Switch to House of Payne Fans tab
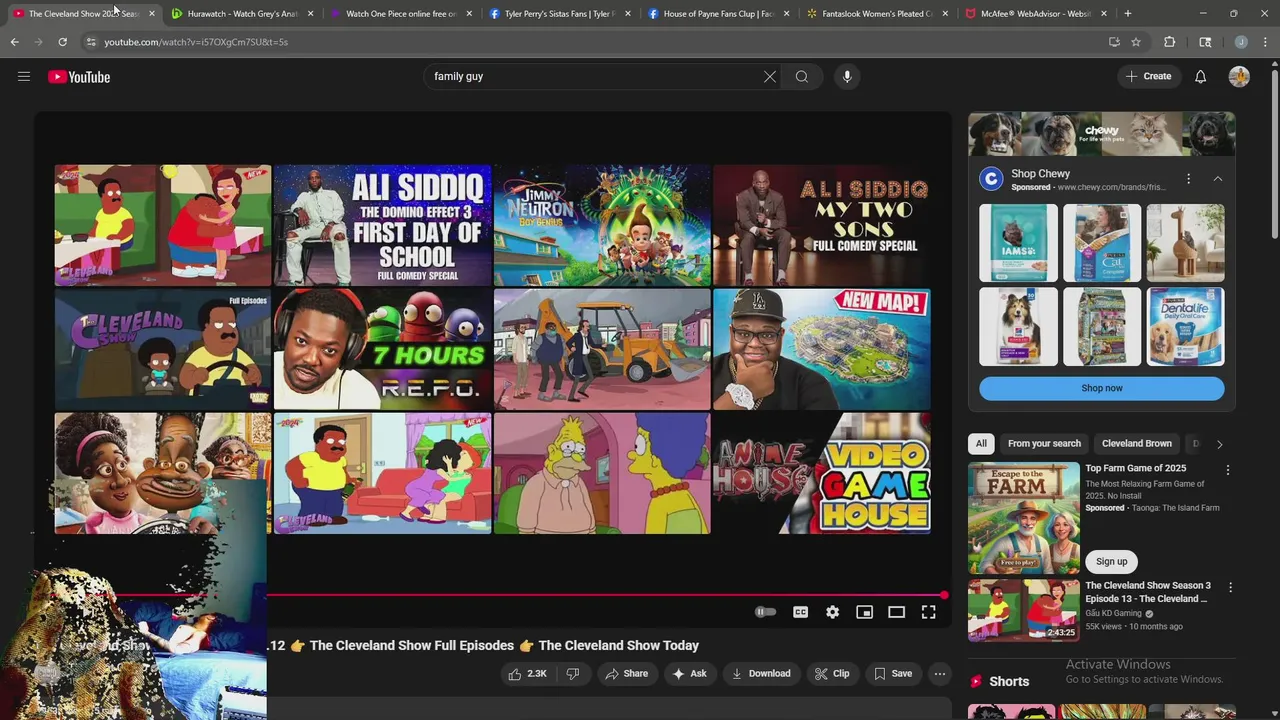Image resolution: width=1280 pixels, height=720 pixels. [x=718, y=14]
